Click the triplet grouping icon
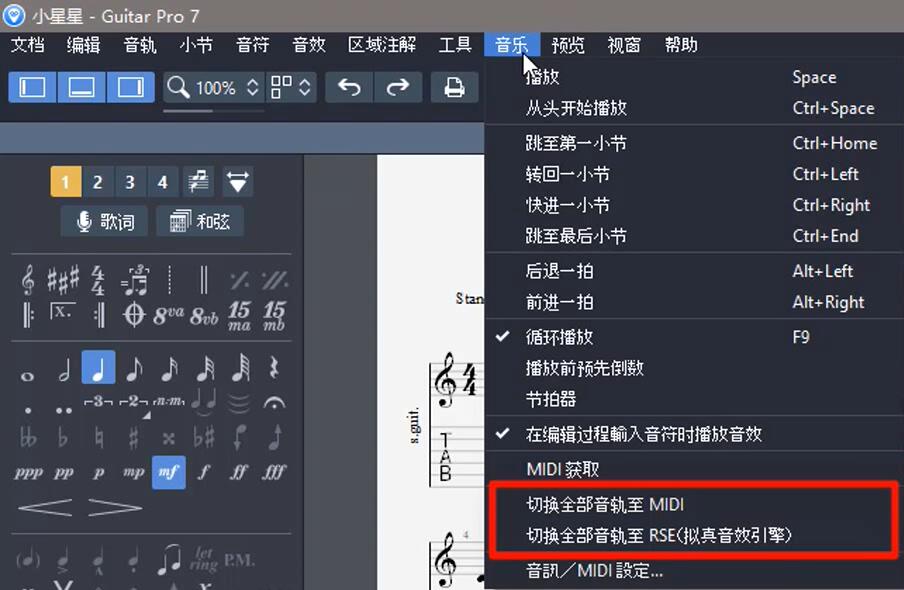Image resolution: width=904 pixels, height=590 pixels. 97,401
